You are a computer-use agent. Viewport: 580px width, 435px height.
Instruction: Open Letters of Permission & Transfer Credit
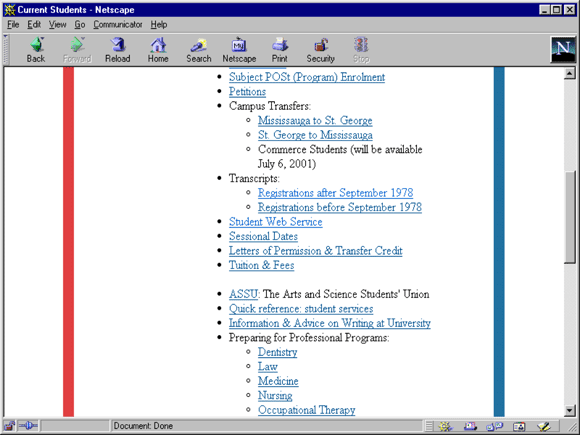tap(316, 251)
